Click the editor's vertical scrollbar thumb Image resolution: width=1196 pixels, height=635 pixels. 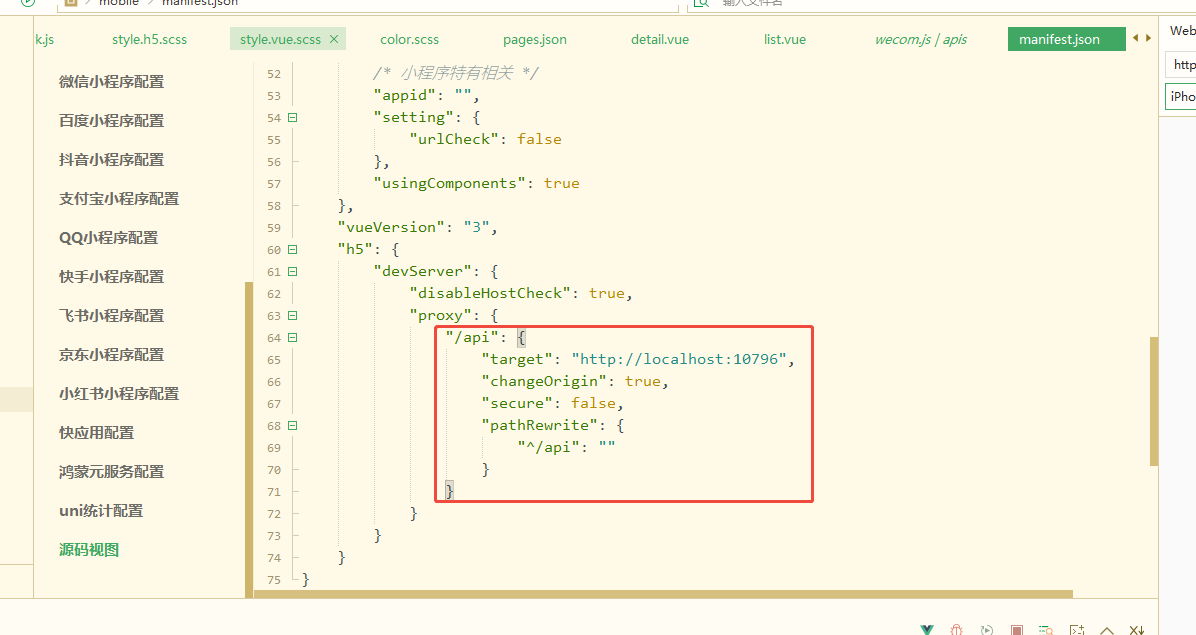click(1153, 400)
